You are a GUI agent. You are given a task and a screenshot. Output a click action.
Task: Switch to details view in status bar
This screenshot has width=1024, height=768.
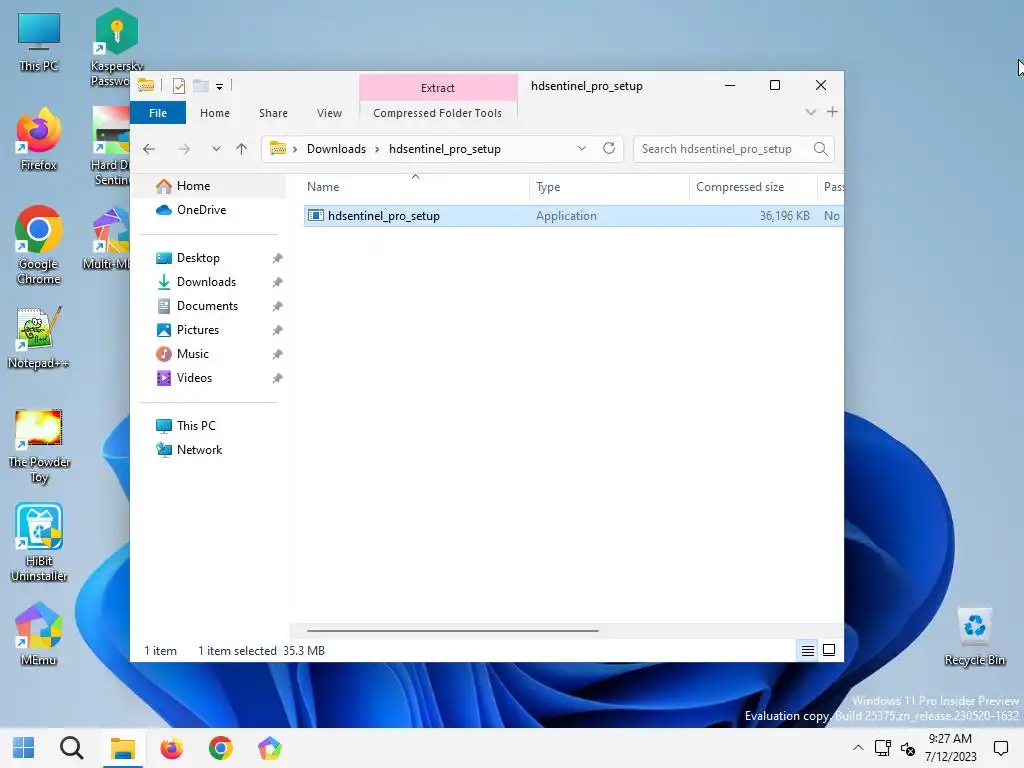808,650
